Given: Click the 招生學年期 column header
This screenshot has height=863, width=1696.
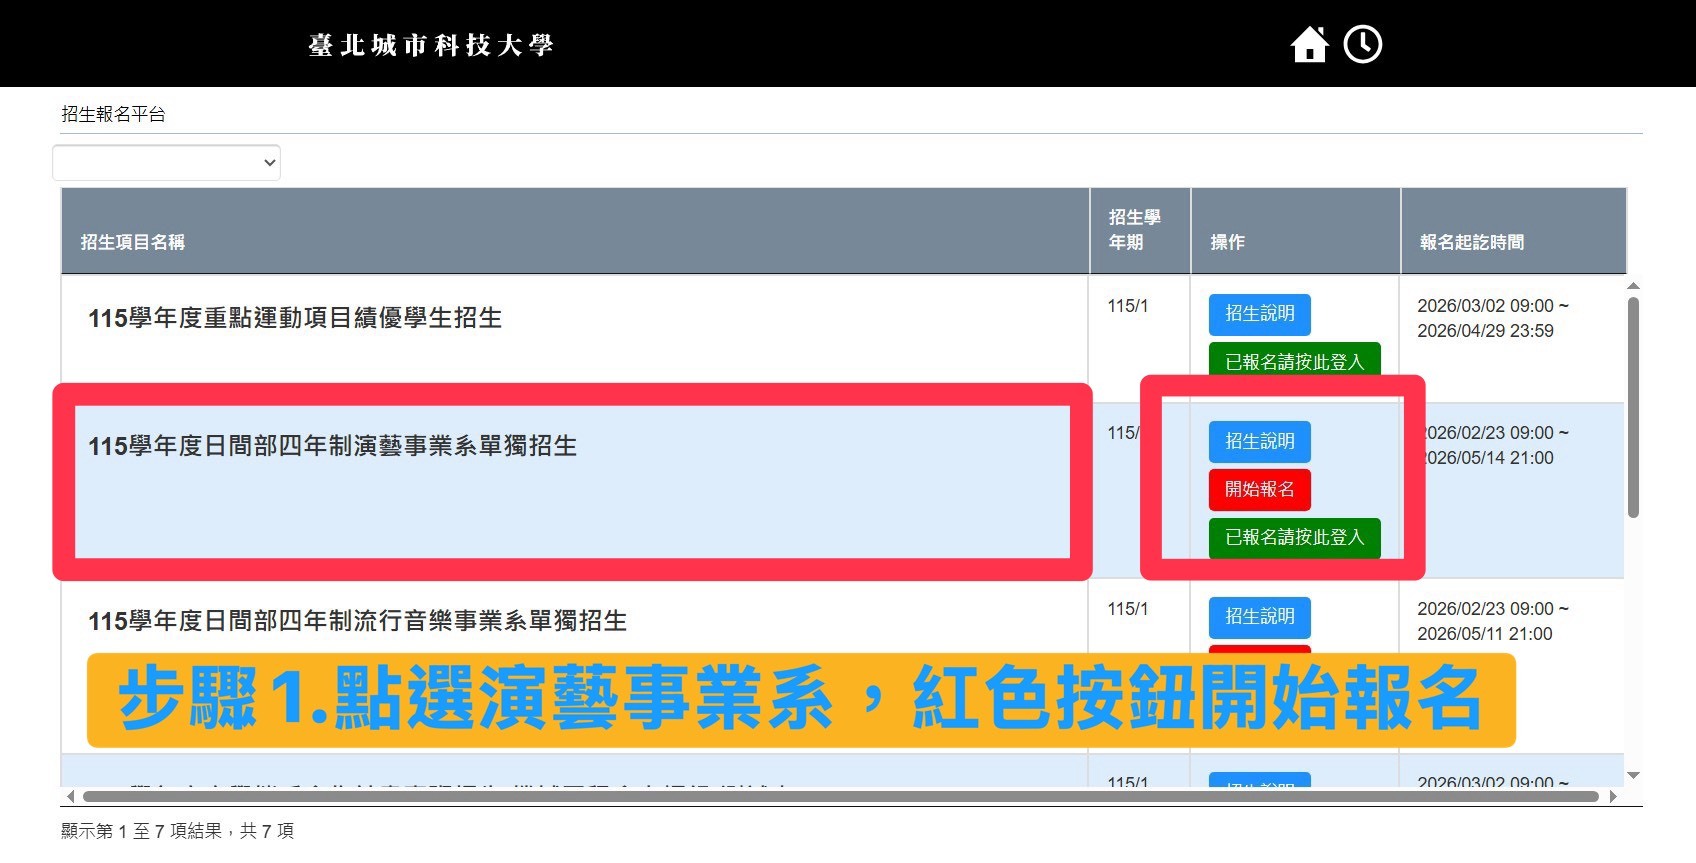Looking at the screenshot, I should 1134,230.
